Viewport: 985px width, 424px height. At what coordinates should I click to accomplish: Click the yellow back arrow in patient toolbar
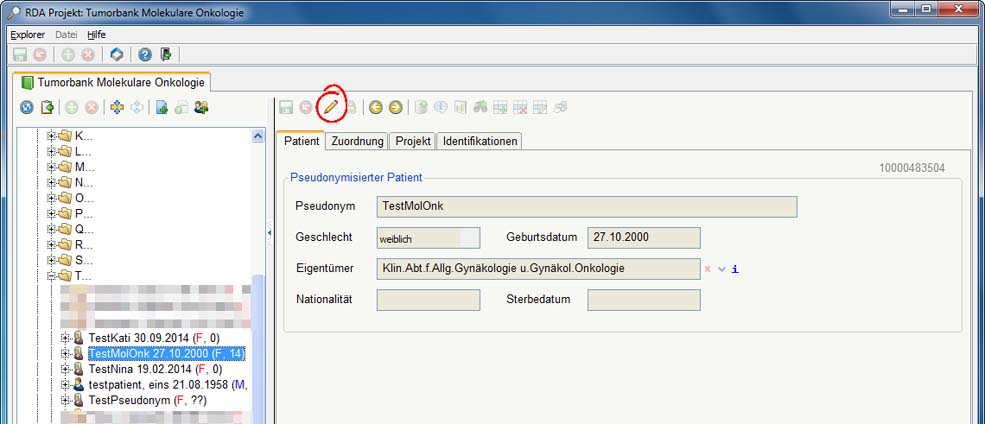pyautogui.click(x=376, y=107)
